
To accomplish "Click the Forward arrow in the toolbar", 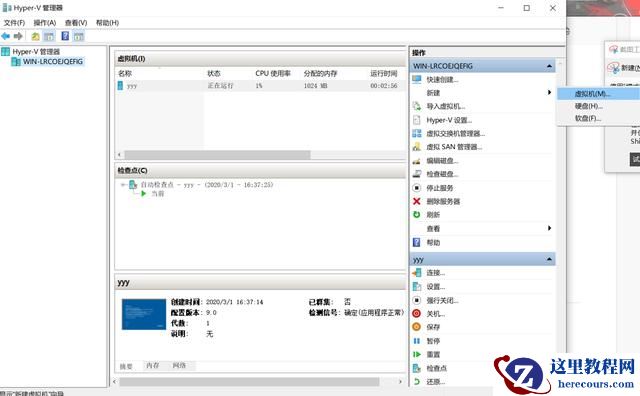I will 18,36.
